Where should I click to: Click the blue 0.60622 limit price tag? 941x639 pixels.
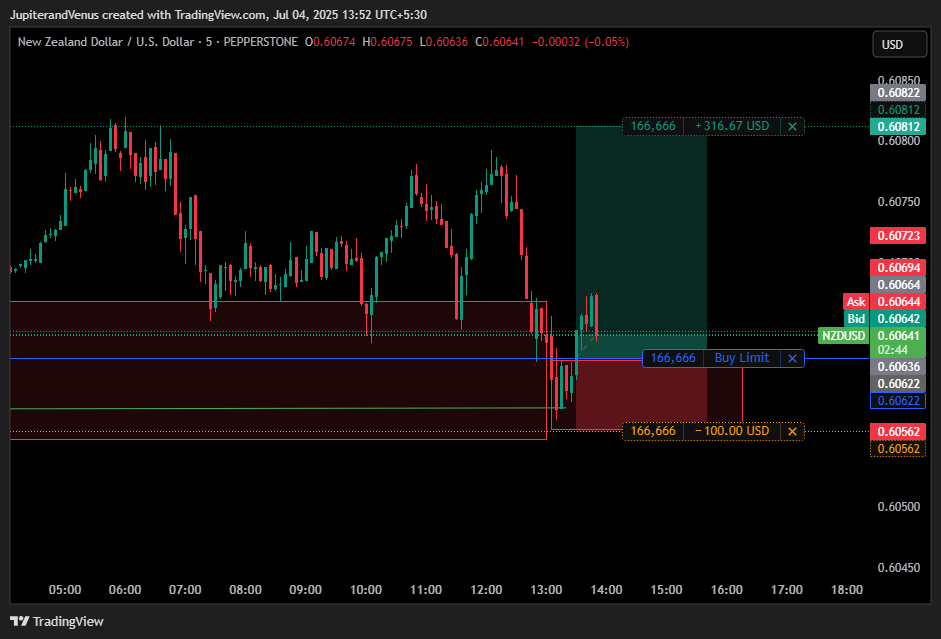pos(898,401)
